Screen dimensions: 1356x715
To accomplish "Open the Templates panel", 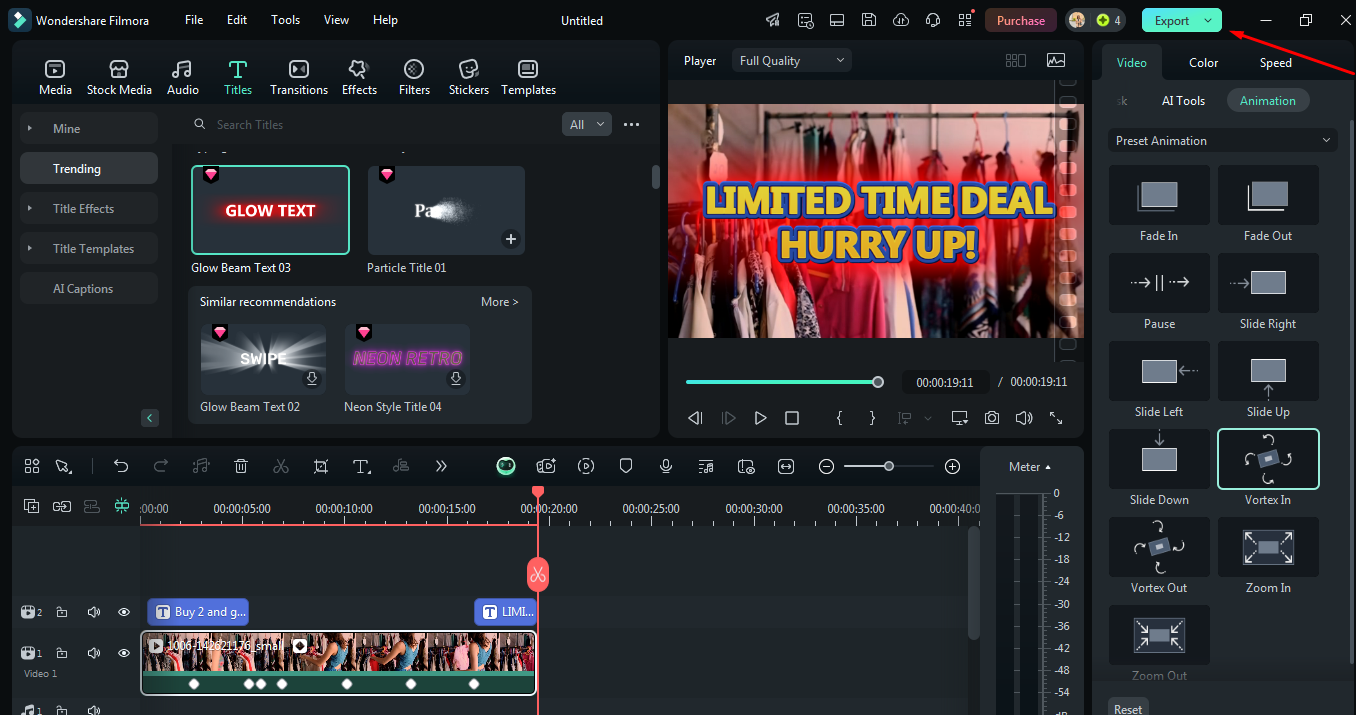I will [x=528, y=78].
